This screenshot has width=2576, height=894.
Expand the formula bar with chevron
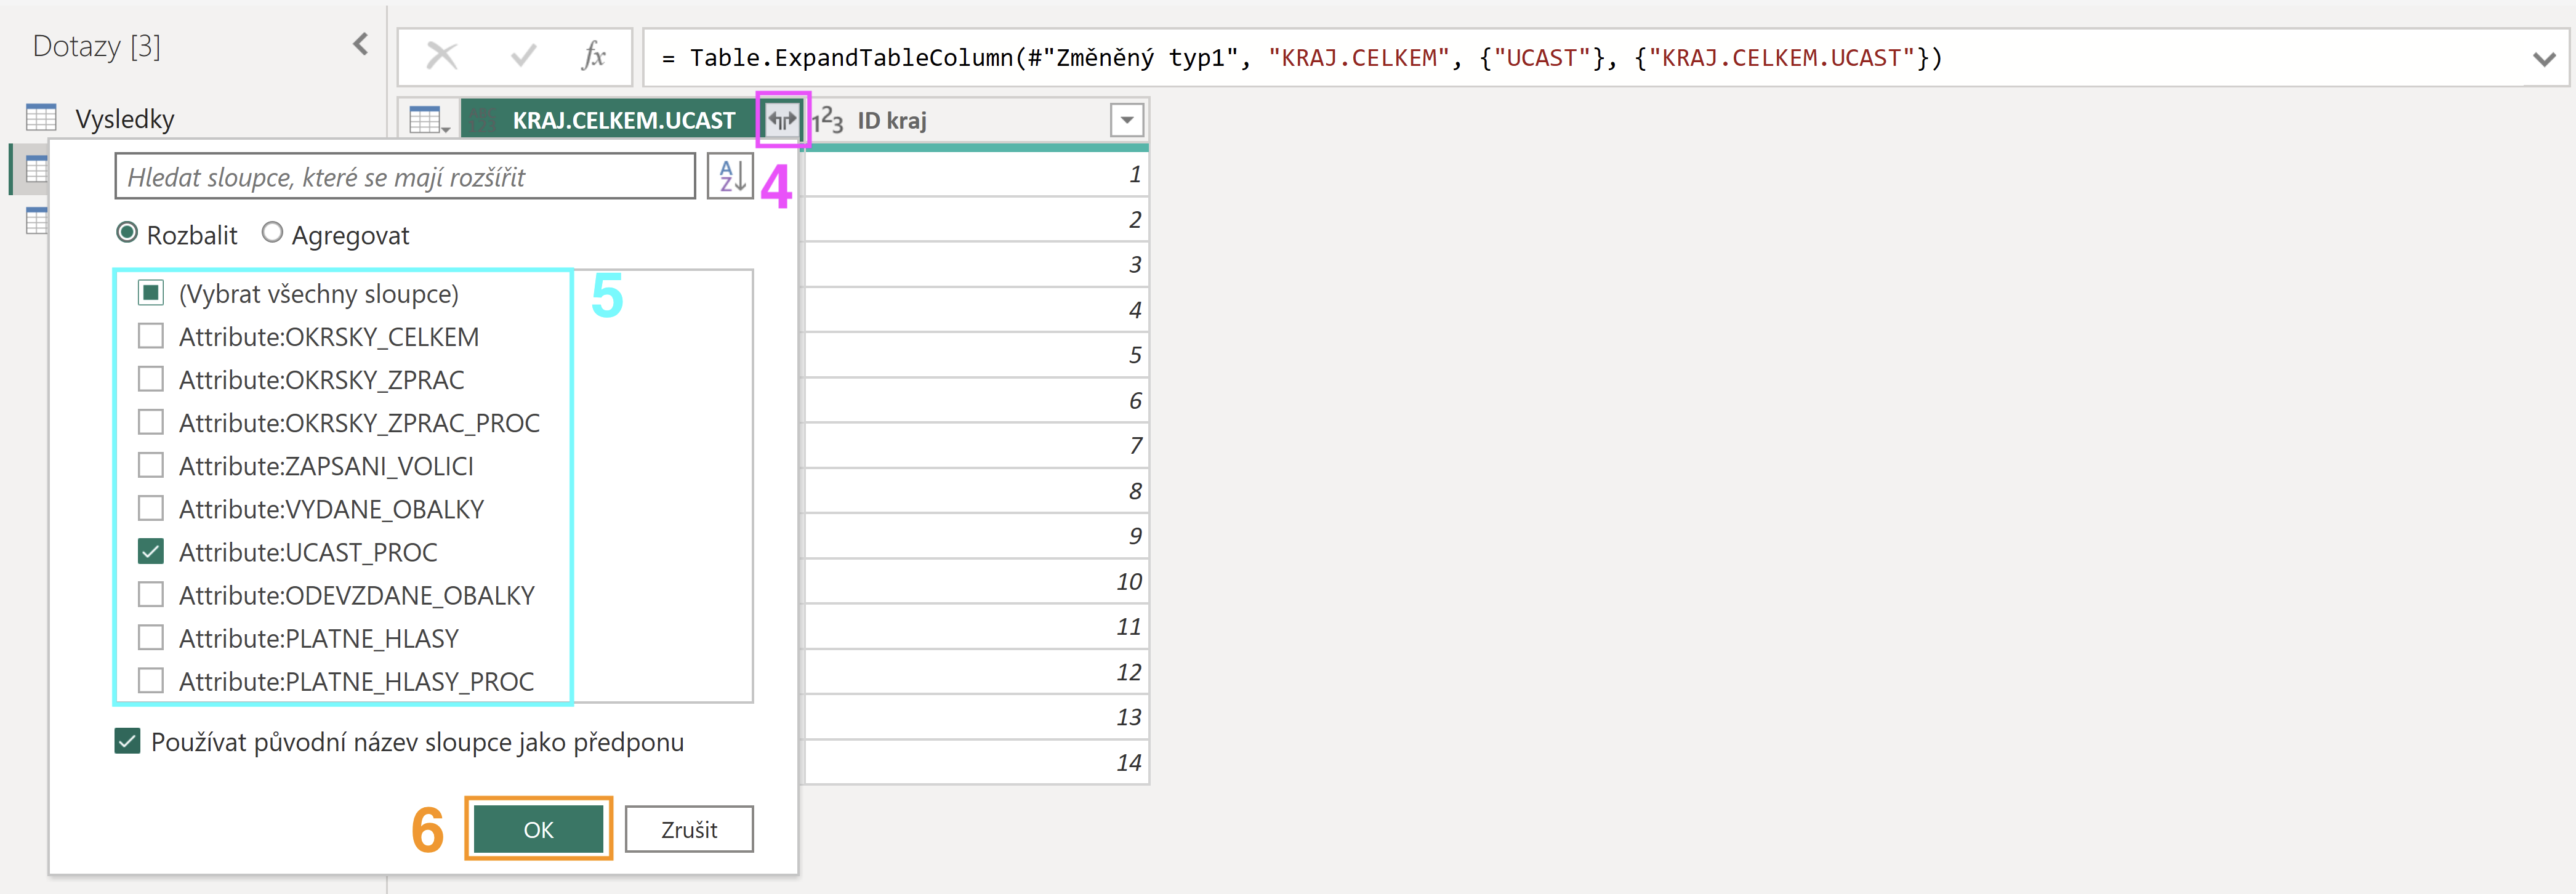[2544, 58]
